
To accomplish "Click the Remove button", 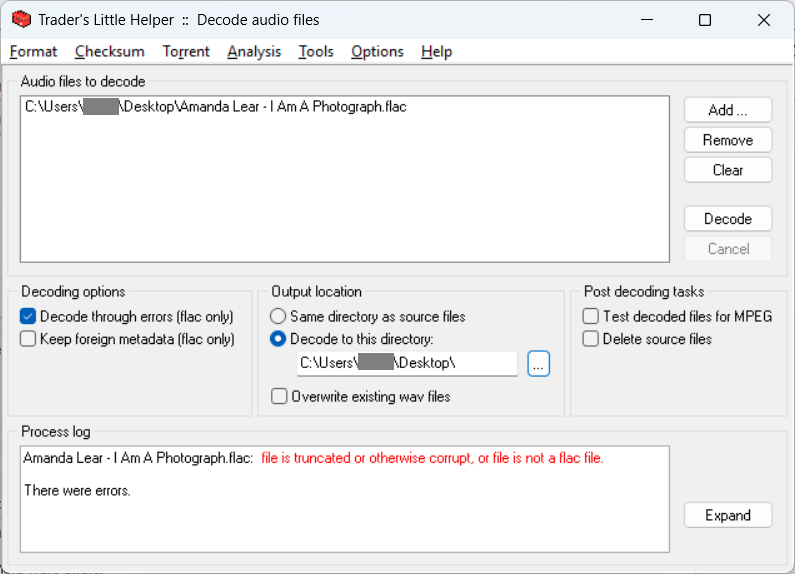I will (x=728, y=140).
